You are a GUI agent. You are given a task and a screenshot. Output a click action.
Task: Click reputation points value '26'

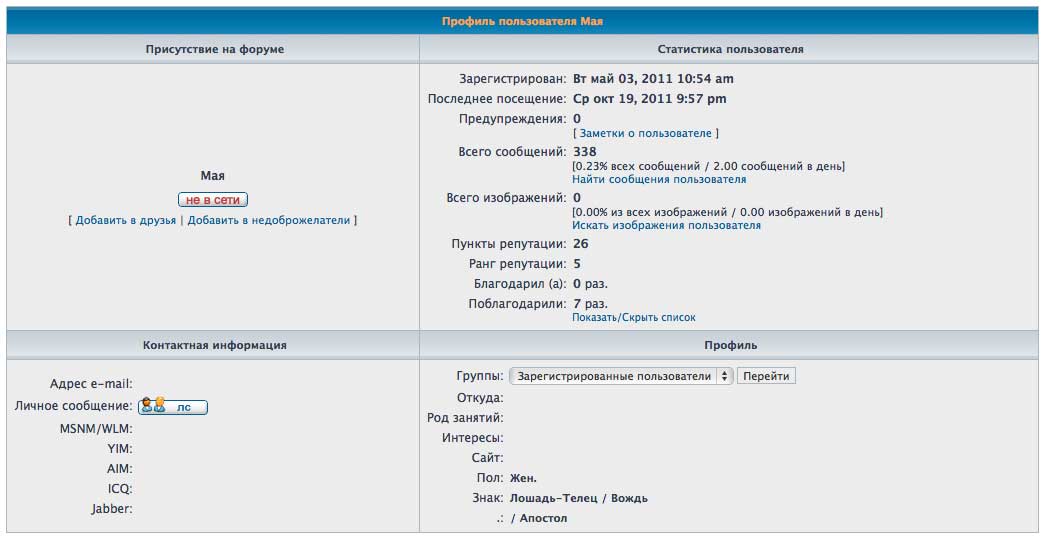tap(581, 244)
